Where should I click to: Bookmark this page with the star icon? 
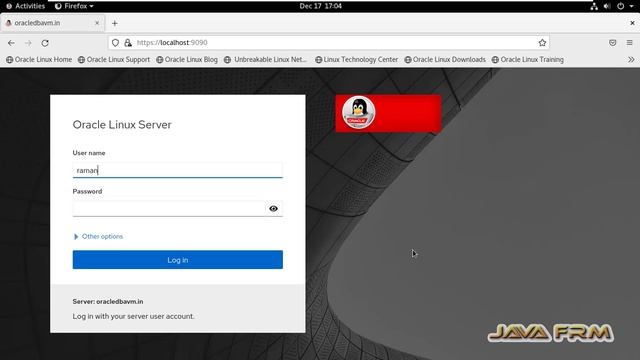[542, 42]
